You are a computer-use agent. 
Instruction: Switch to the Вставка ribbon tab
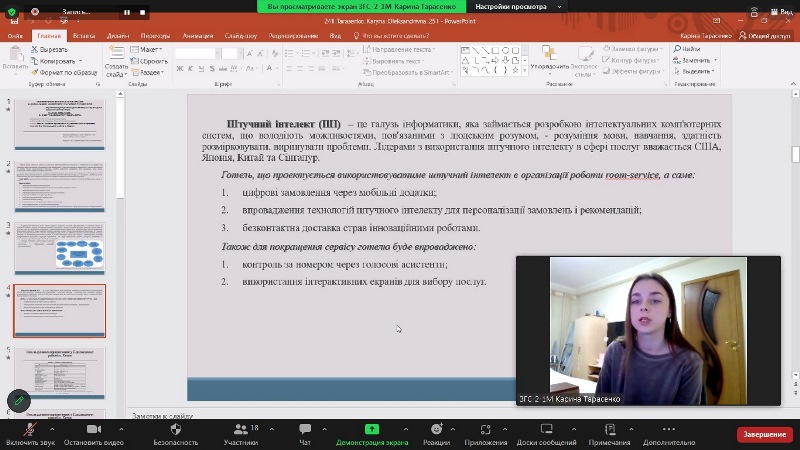coord(84,36)
